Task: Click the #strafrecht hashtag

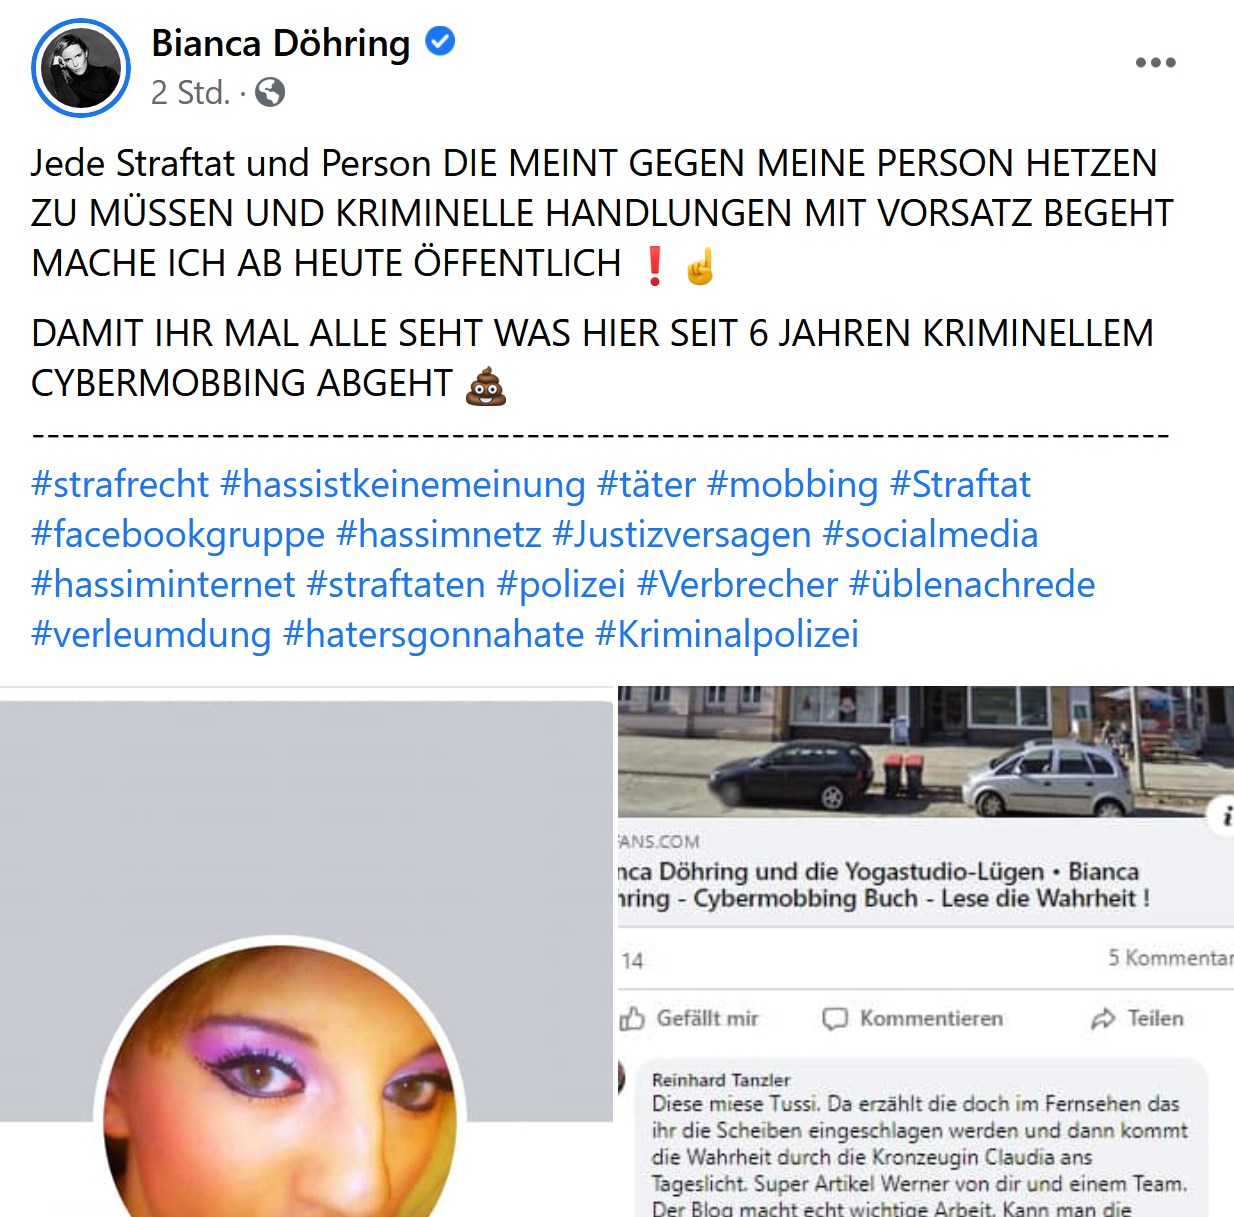Action: point(120,484)
